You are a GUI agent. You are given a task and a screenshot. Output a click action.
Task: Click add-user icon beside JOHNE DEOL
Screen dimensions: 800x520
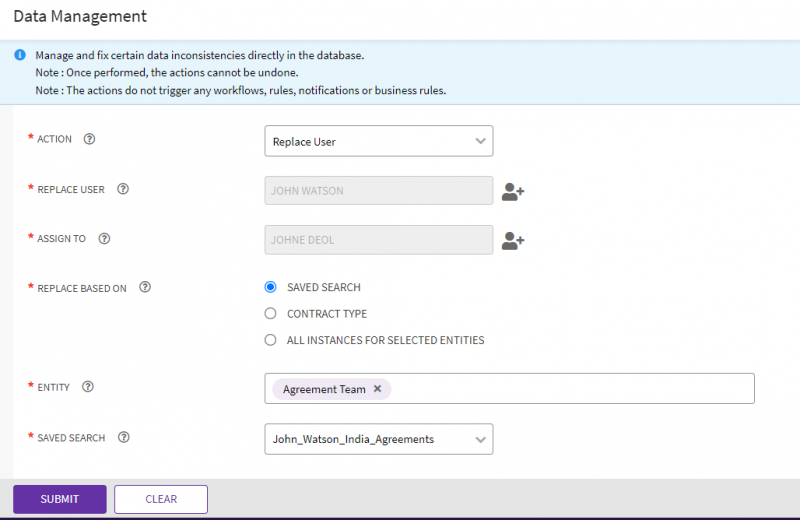point(513,240)
